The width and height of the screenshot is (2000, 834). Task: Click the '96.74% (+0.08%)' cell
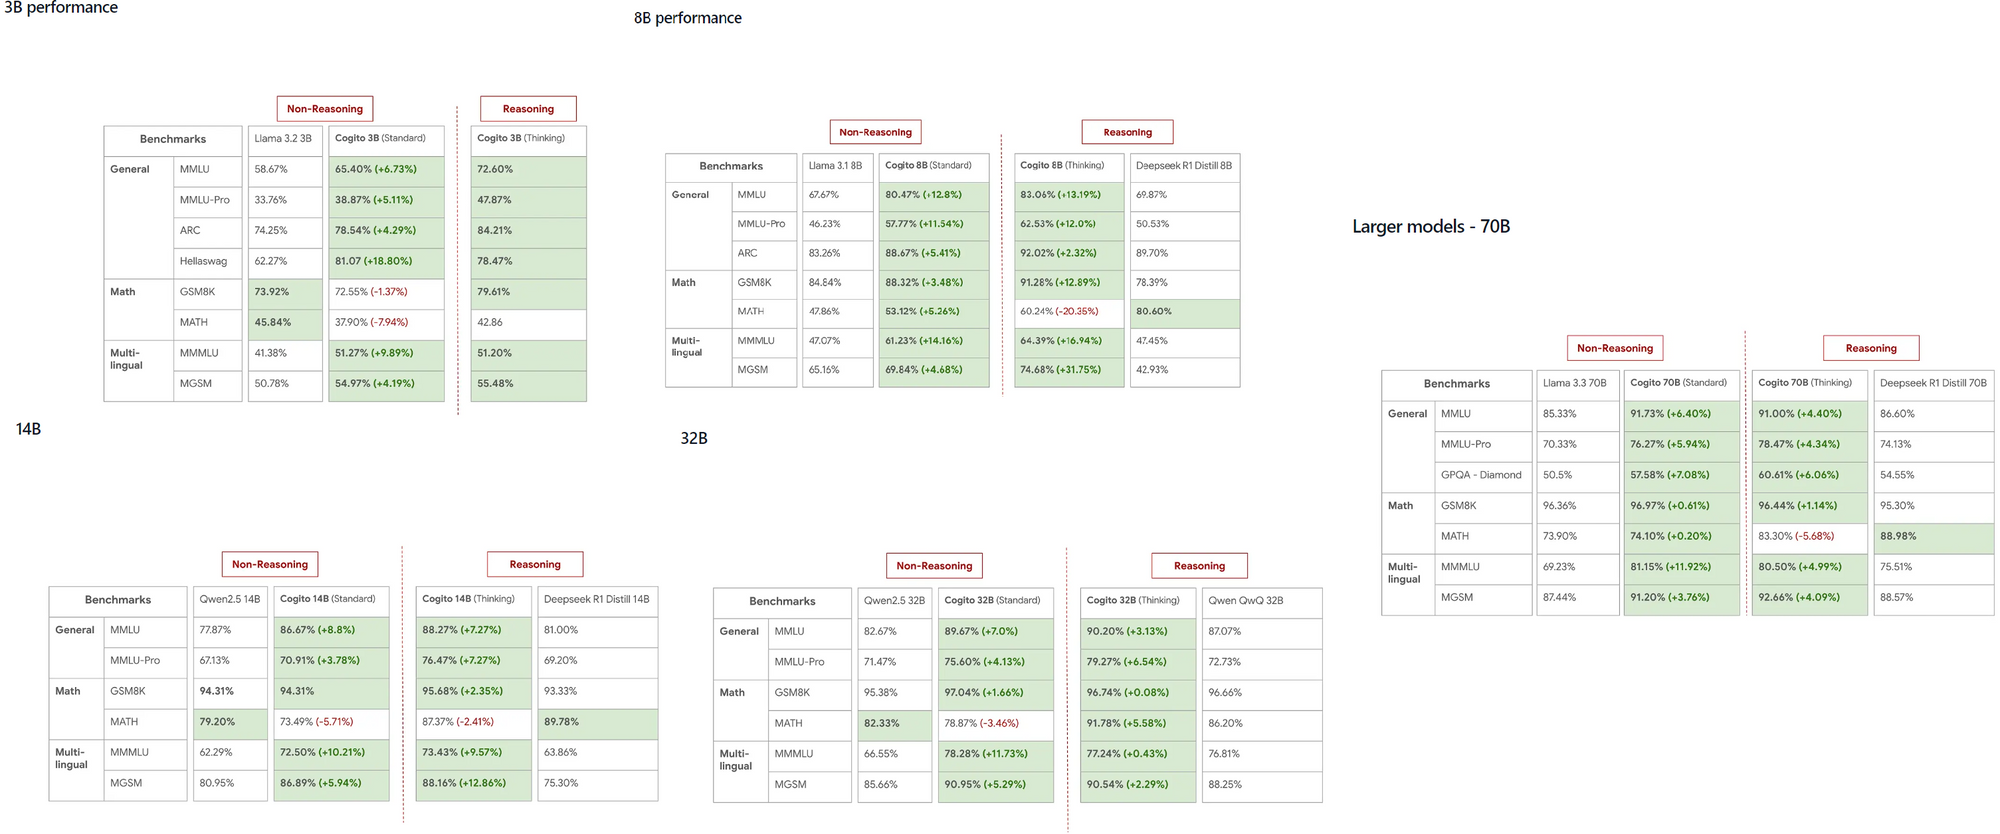[x=1138, y=693]
